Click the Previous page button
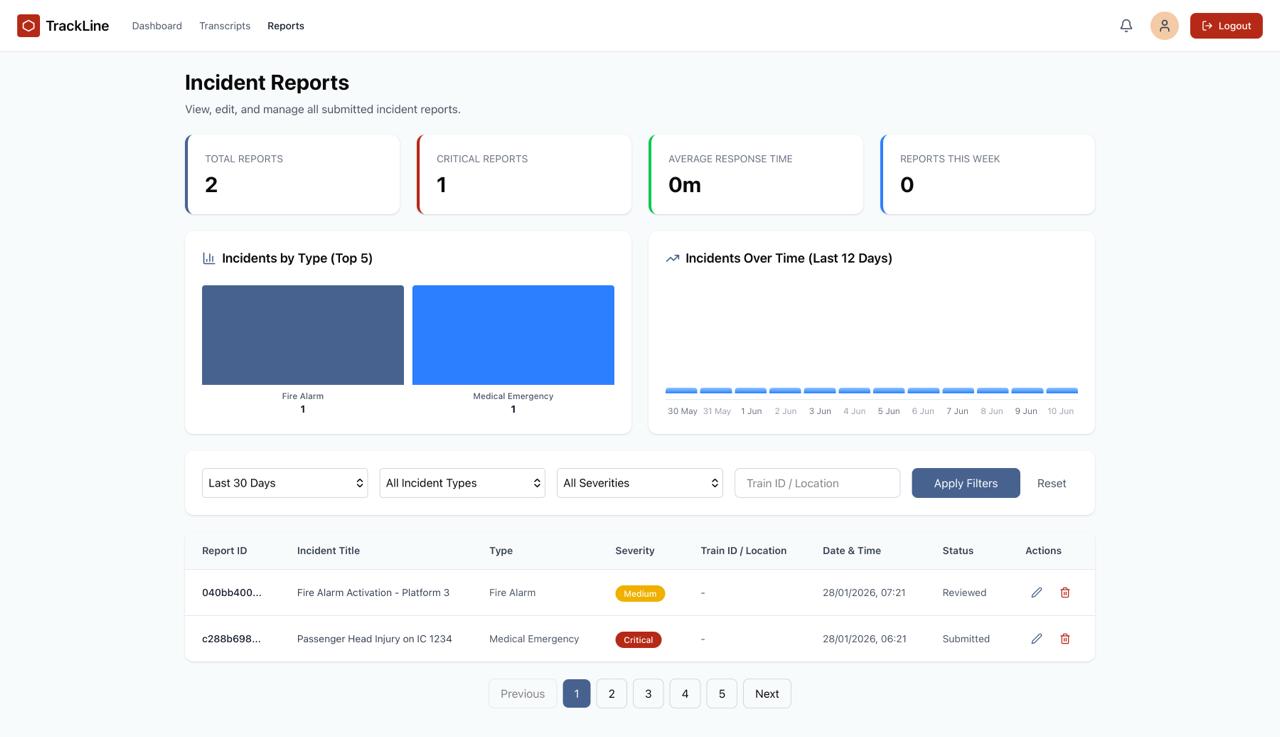This screenshot has width=1280, height=737. point(523,694)
